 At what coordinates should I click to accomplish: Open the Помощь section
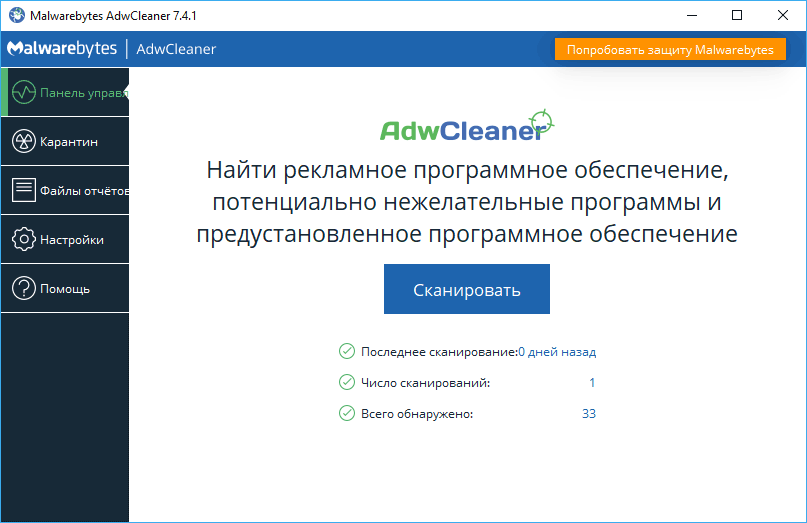[65, 288]
